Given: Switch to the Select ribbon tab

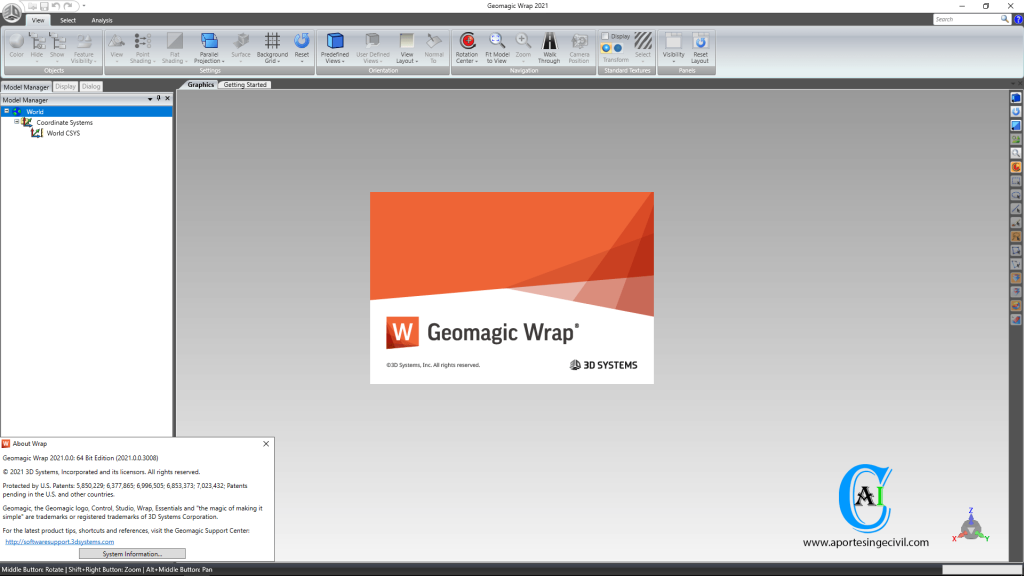Looking at the screenshot, I should pyautogui.click(x=67, y=19).
